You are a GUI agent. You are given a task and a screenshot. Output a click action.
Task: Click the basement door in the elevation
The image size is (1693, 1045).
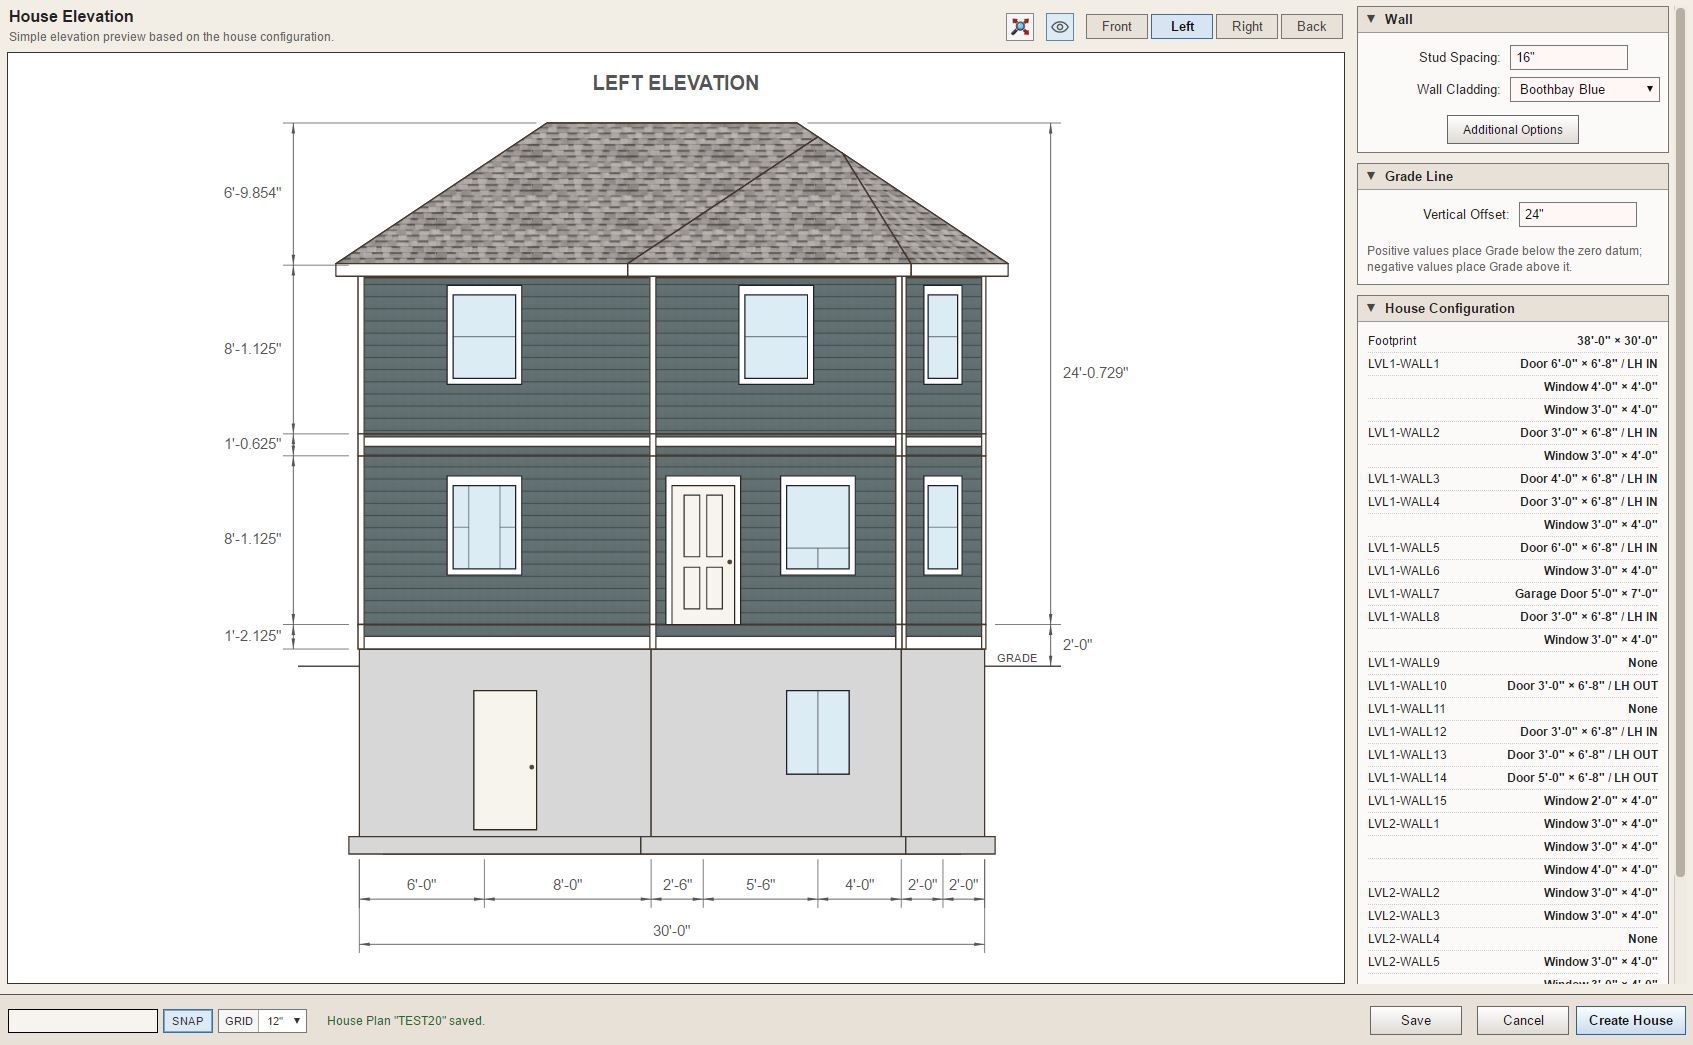(x=505, y=760)
